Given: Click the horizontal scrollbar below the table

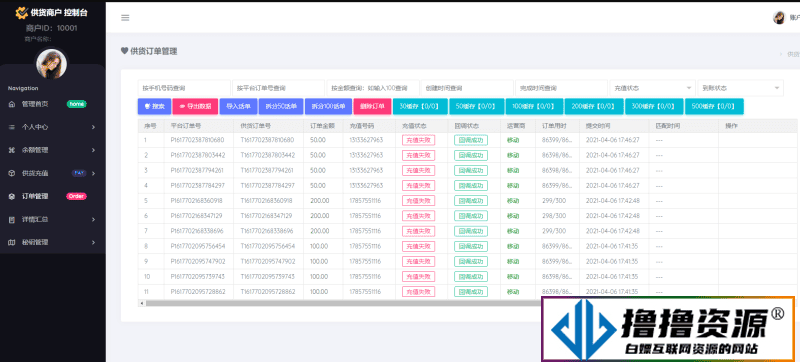Looking at the screenshot, I should click(x=343, y=303).
